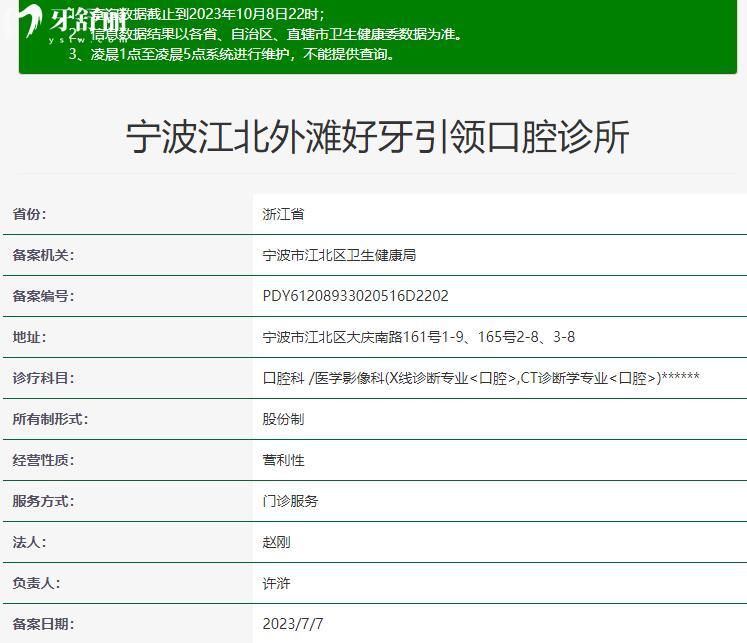
Task: Select the filing date 2023/7/7
Action: pyautogui.click(x=293, y=624)
